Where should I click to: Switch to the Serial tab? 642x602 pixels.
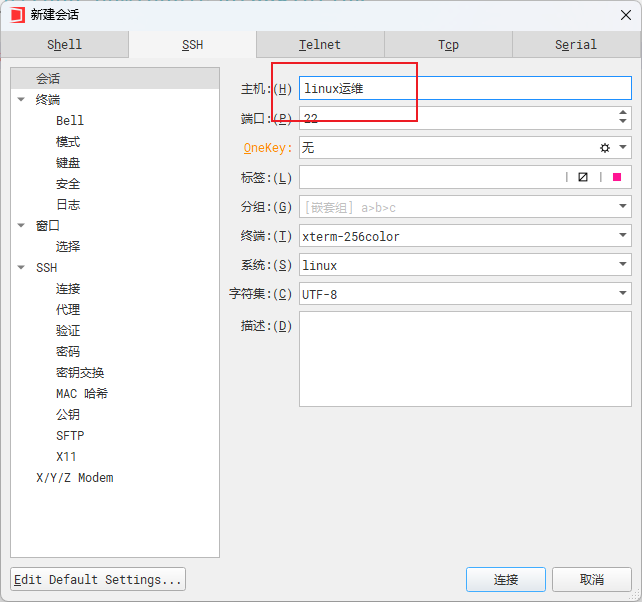click(x=576, y=45)
